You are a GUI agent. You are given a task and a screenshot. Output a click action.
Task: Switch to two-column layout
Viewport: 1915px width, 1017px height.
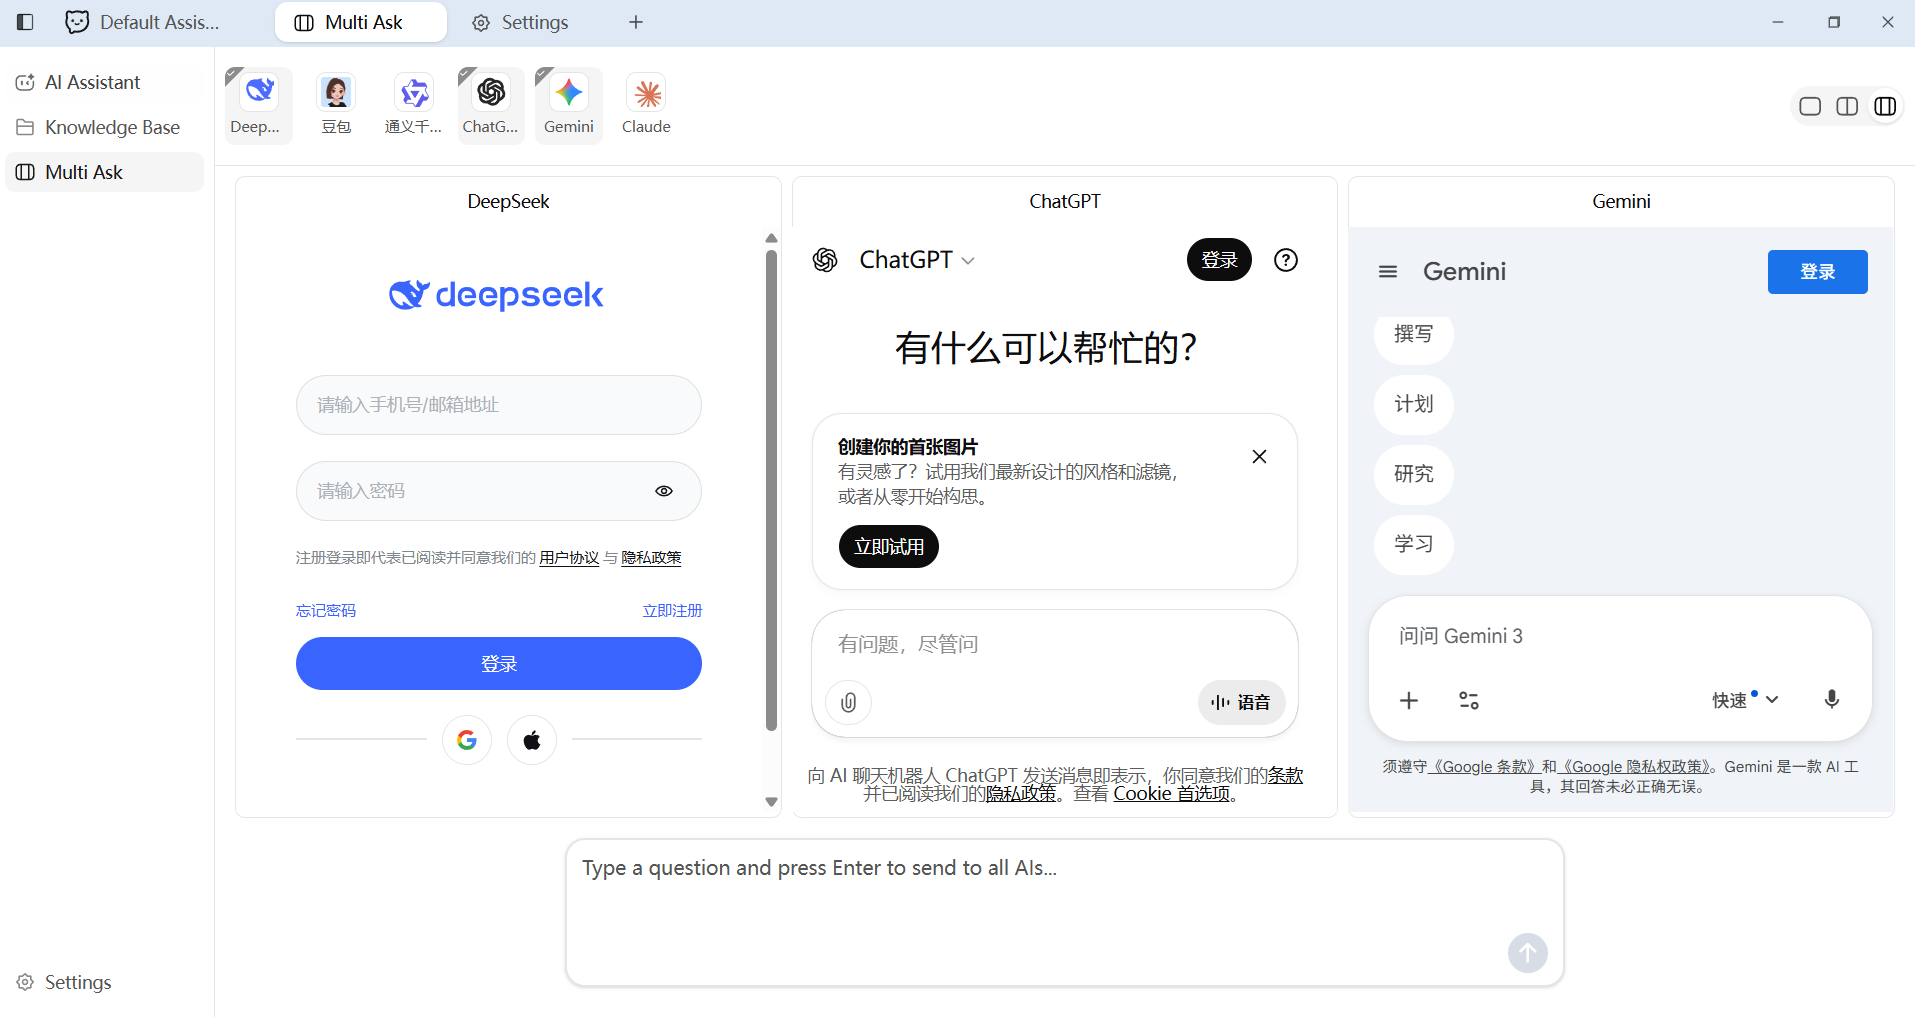[x=1847, y=106]
